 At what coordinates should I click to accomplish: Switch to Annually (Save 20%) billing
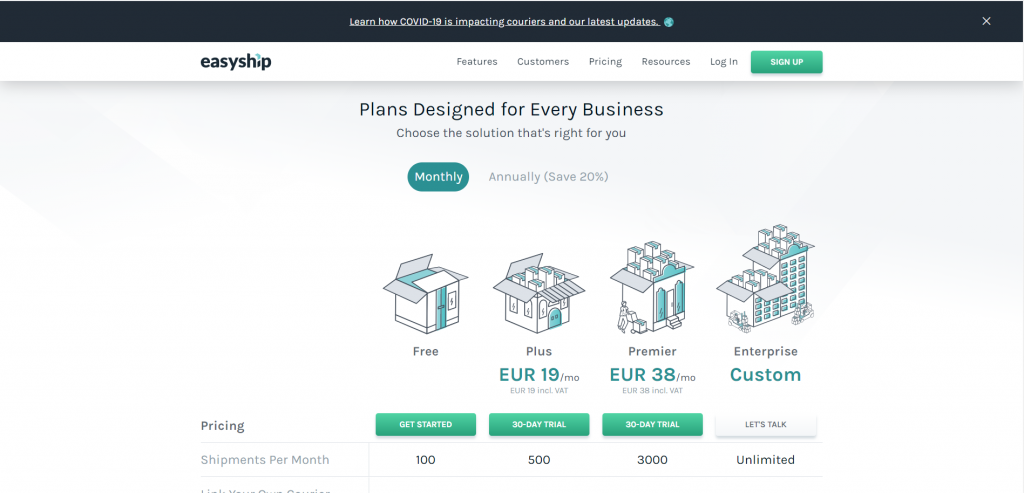tap(549, 177)
